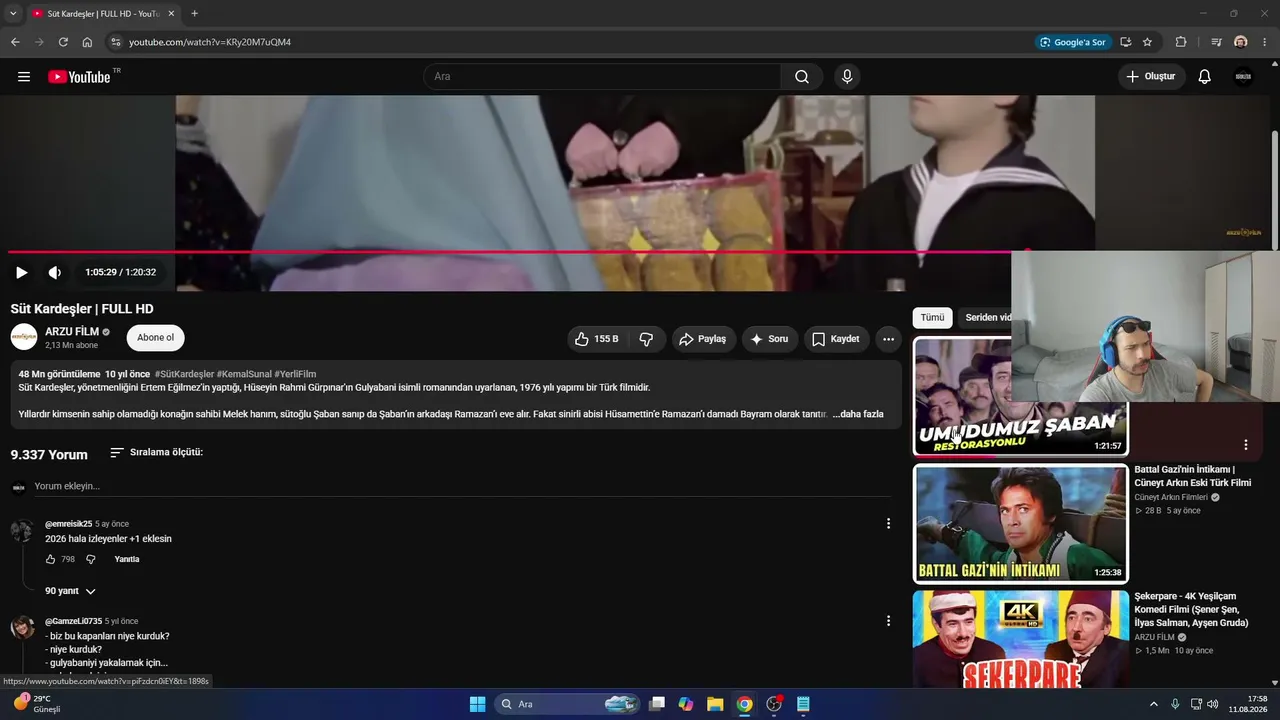Open File Explorer from the taskbar
Viewport: 1280px width, 720px height.
(x=715, y=704)
